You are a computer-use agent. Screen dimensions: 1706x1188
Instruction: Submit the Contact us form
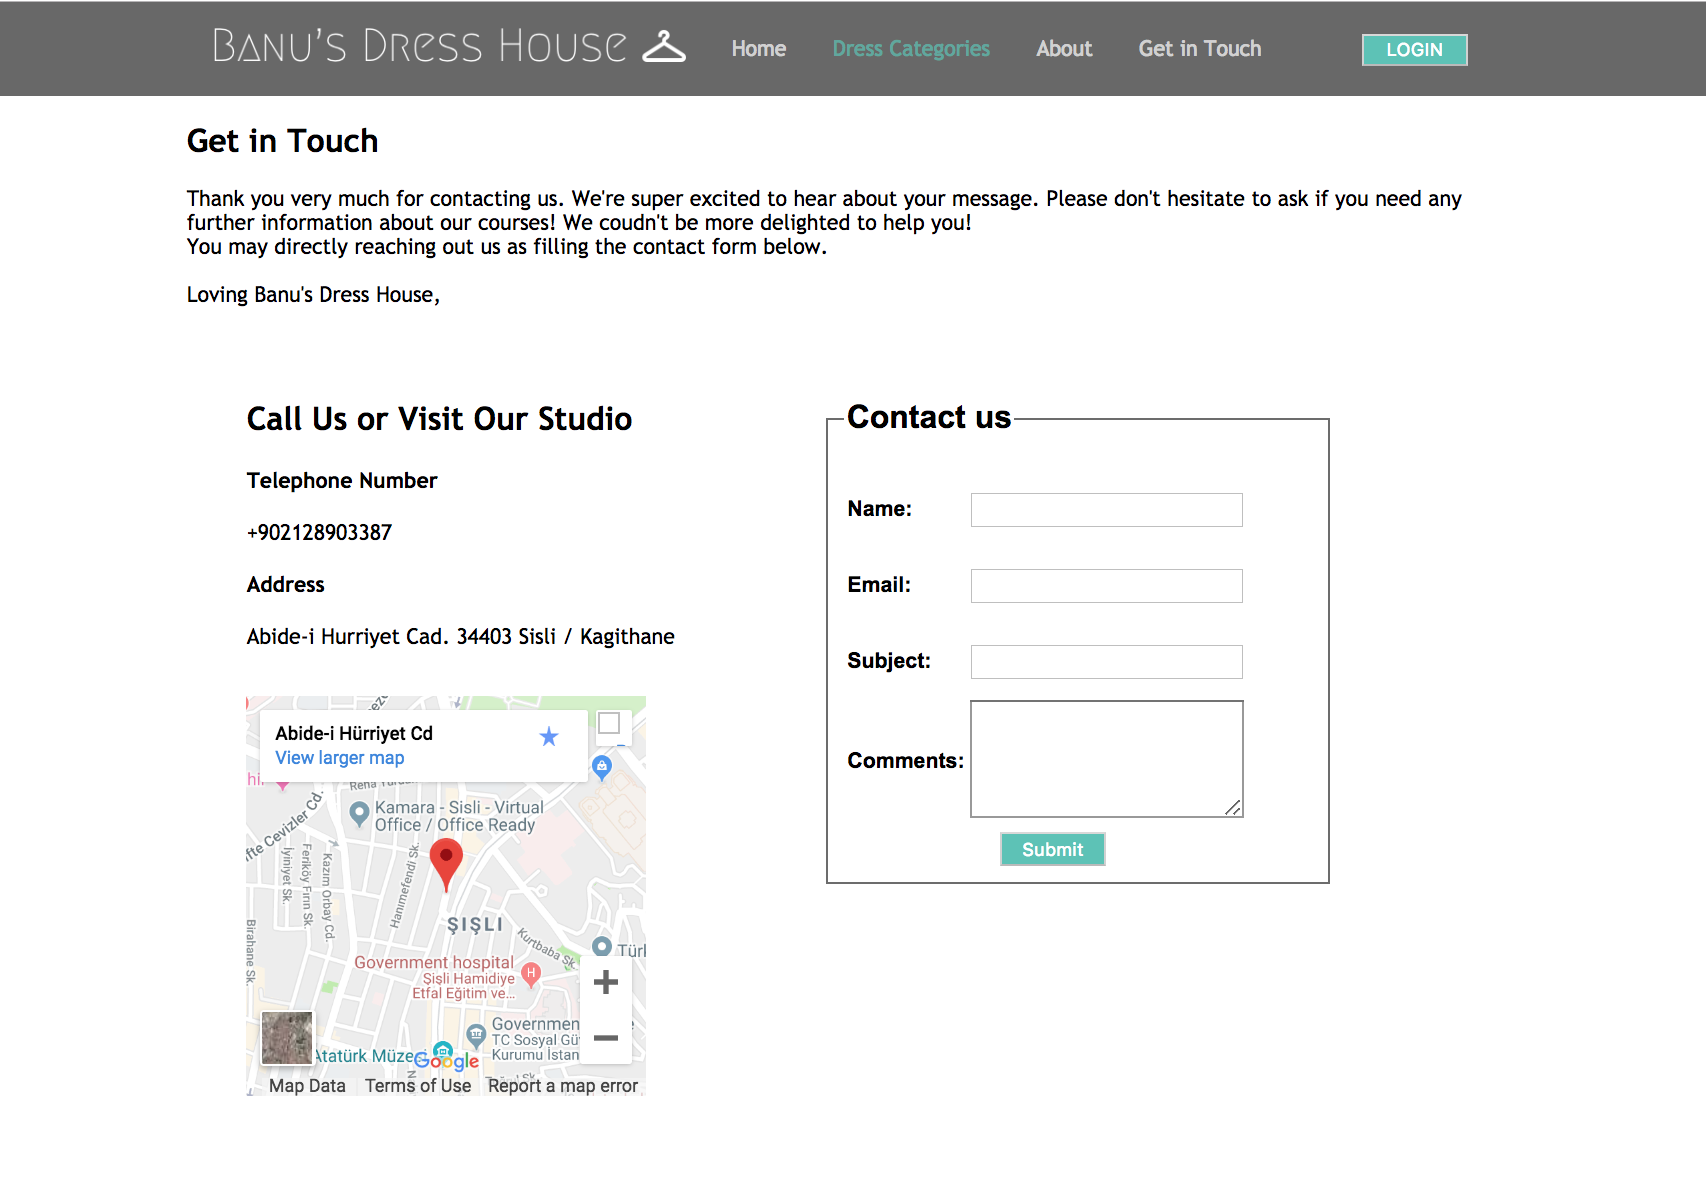click(1051, 849)
